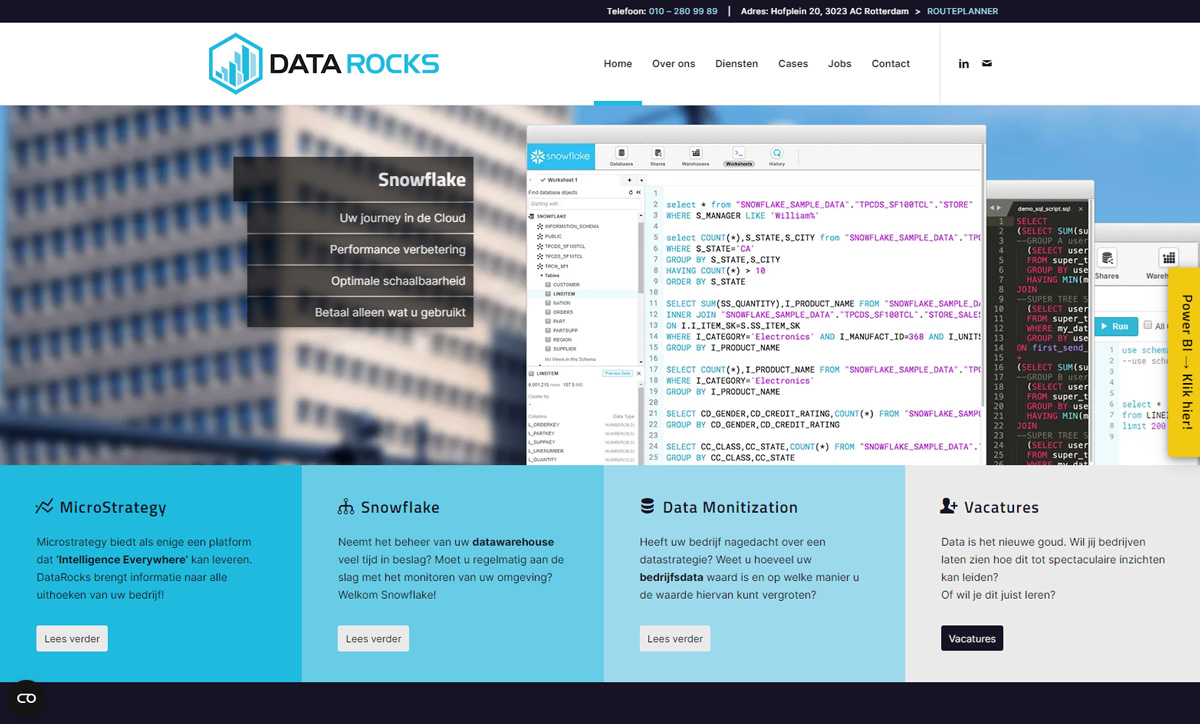1200x724 pixels.
Task: Open the Over ons menu item
Action: click(673, 63)
